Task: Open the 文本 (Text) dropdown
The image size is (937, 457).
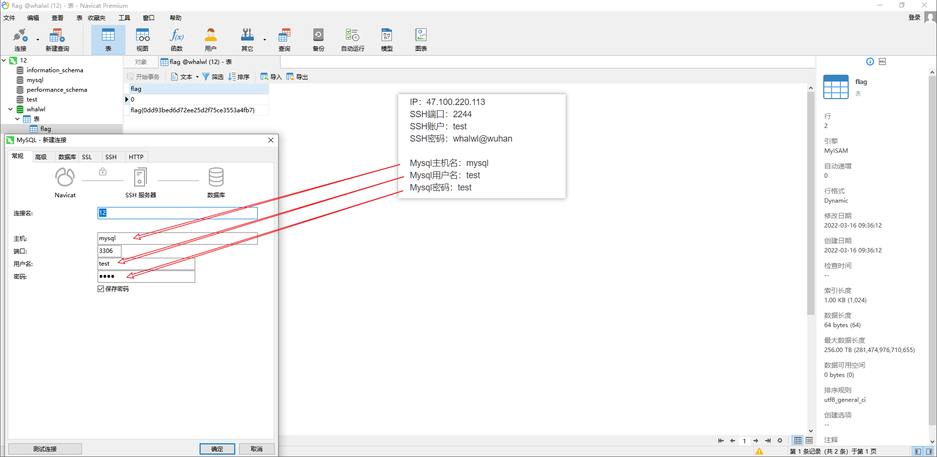Action: (185, 77)
